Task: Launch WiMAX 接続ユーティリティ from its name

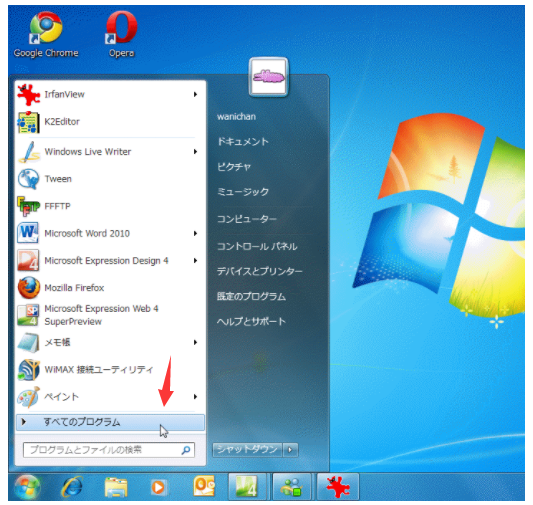Action: [x=99, y=369]
